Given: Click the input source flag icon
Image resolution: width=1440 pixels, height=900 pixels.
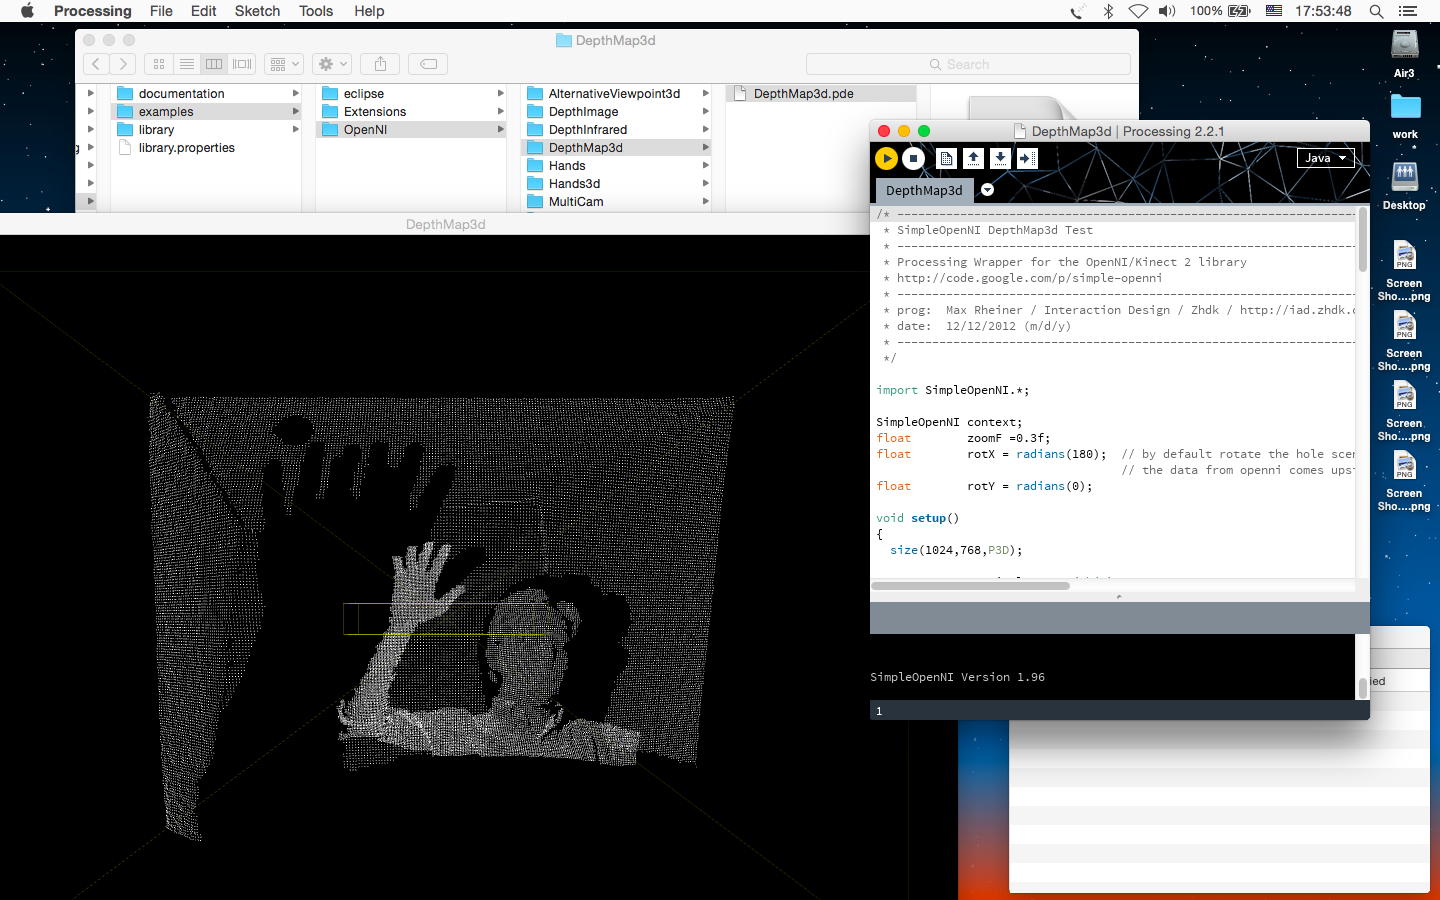Looking at the screenshot, I should 1274,11.
